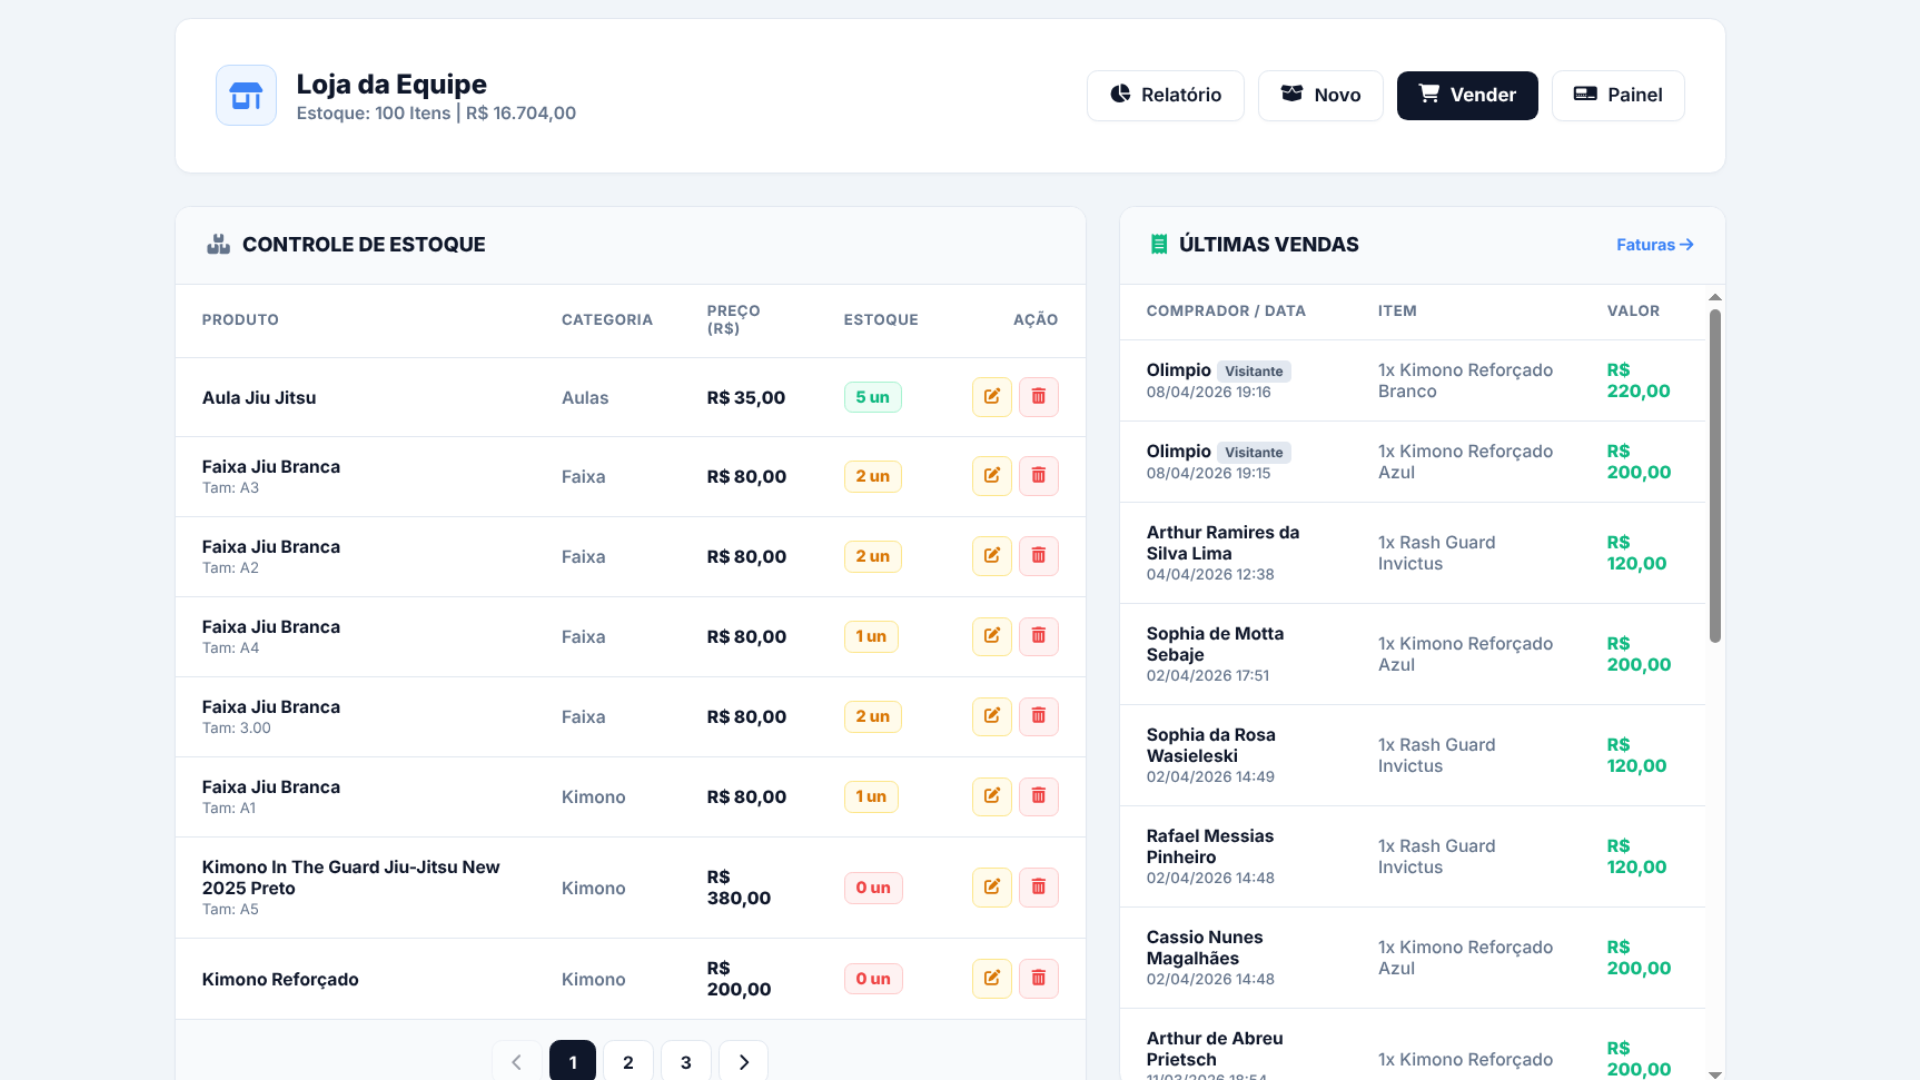Click buyer "Sophia da Rosa Wasieleski"
Image resolution: width=1920 pixels, height=1080 pixels.
coord(1211,745)
